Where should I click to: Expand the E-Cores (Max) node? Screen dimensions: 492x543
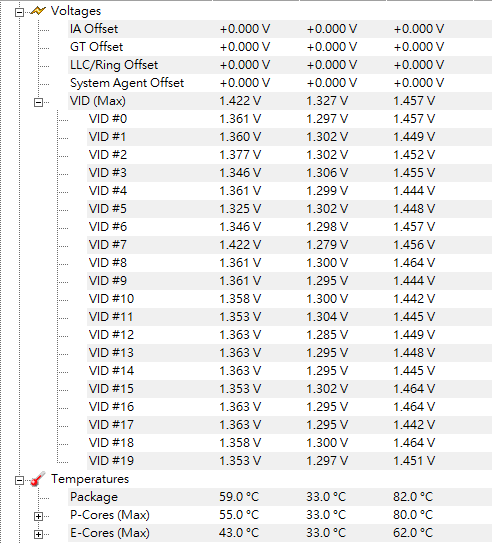(38, 534)
